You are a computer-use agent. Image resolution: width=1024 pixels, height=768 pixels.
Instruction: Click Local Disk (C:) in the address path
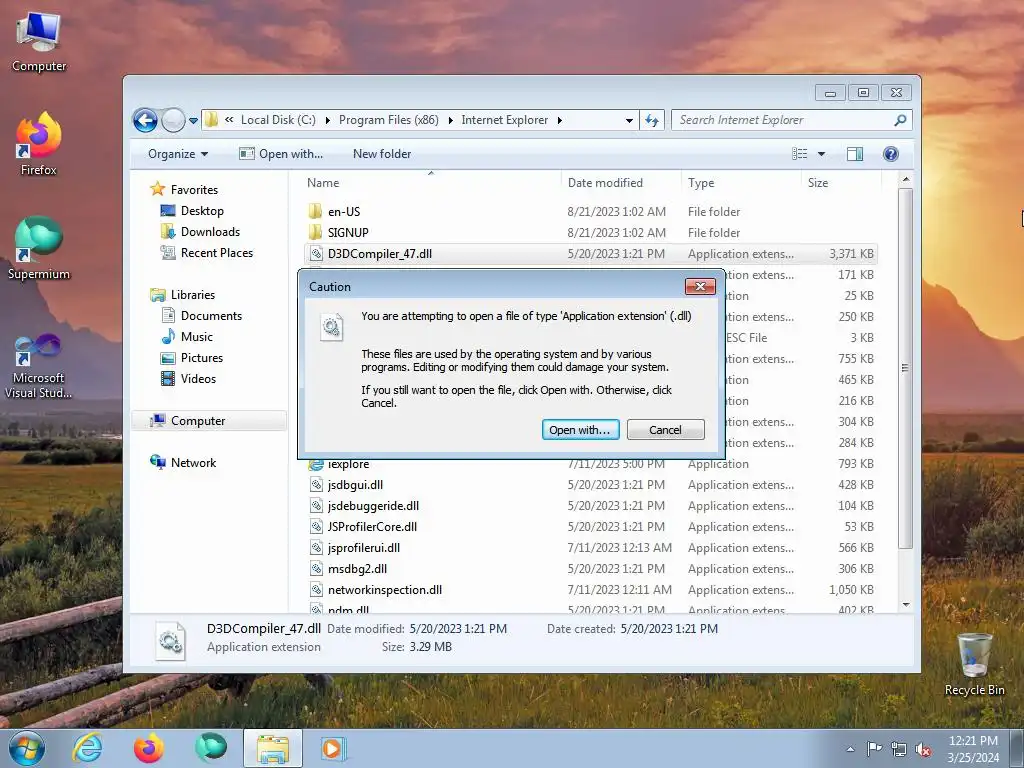[278, 120]
